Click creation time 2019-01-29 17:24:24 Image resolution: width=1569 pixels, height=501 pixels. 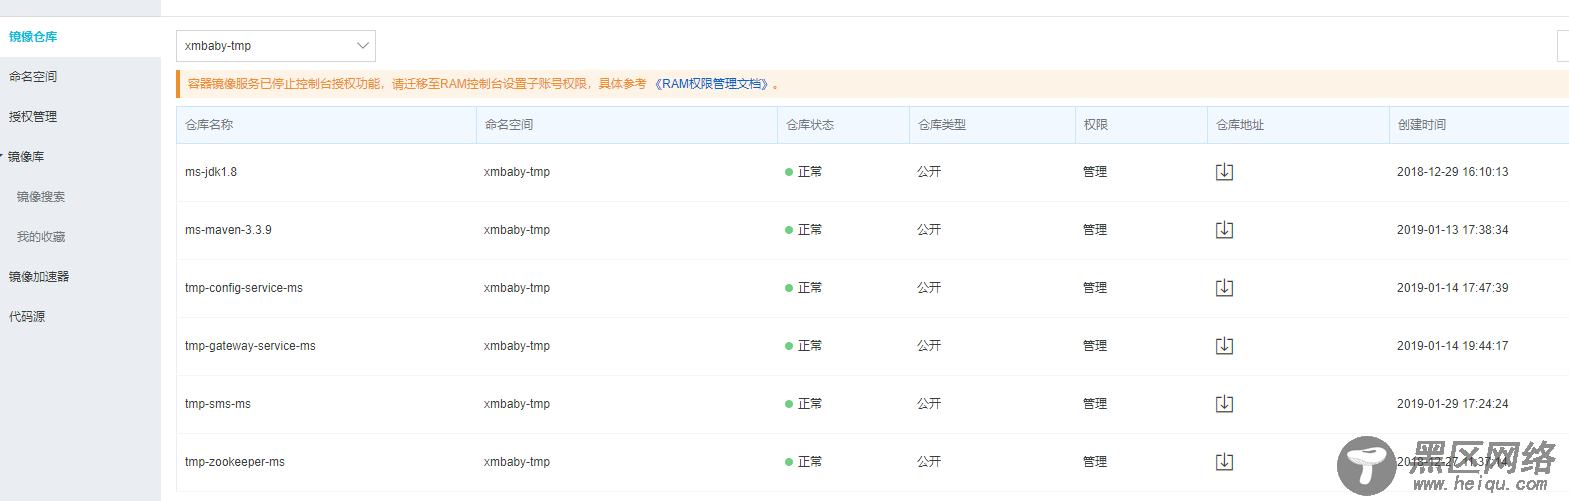(1453, 404)
